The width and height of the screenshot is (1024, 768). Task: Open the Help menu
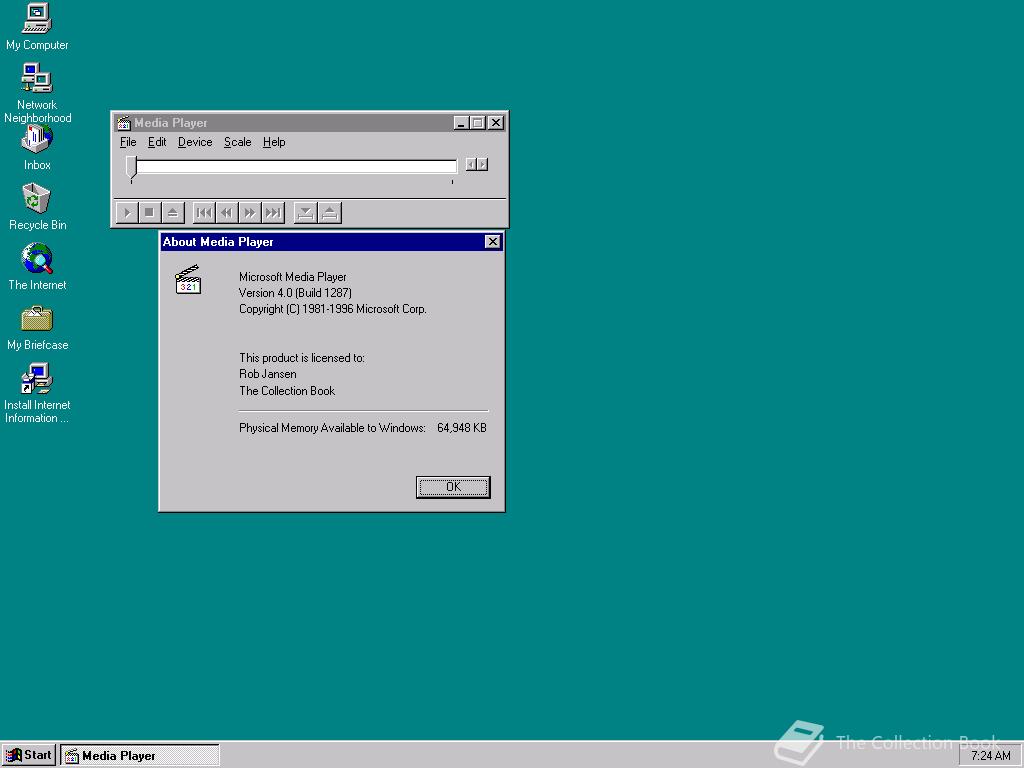click(x=274, y=142)
